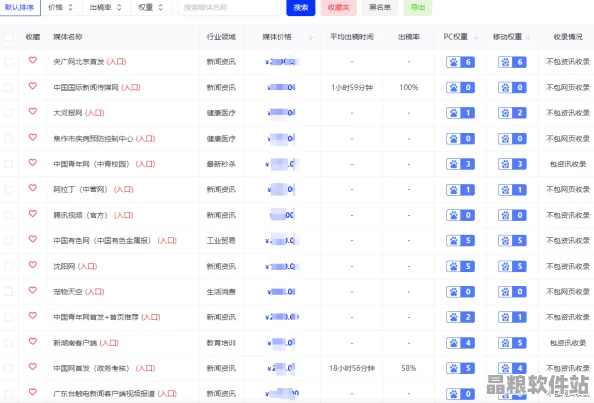Viewport: 594px width, 403px height.
Task: Check the 沈阳网 row checkbox
Action: pos(8,266)
